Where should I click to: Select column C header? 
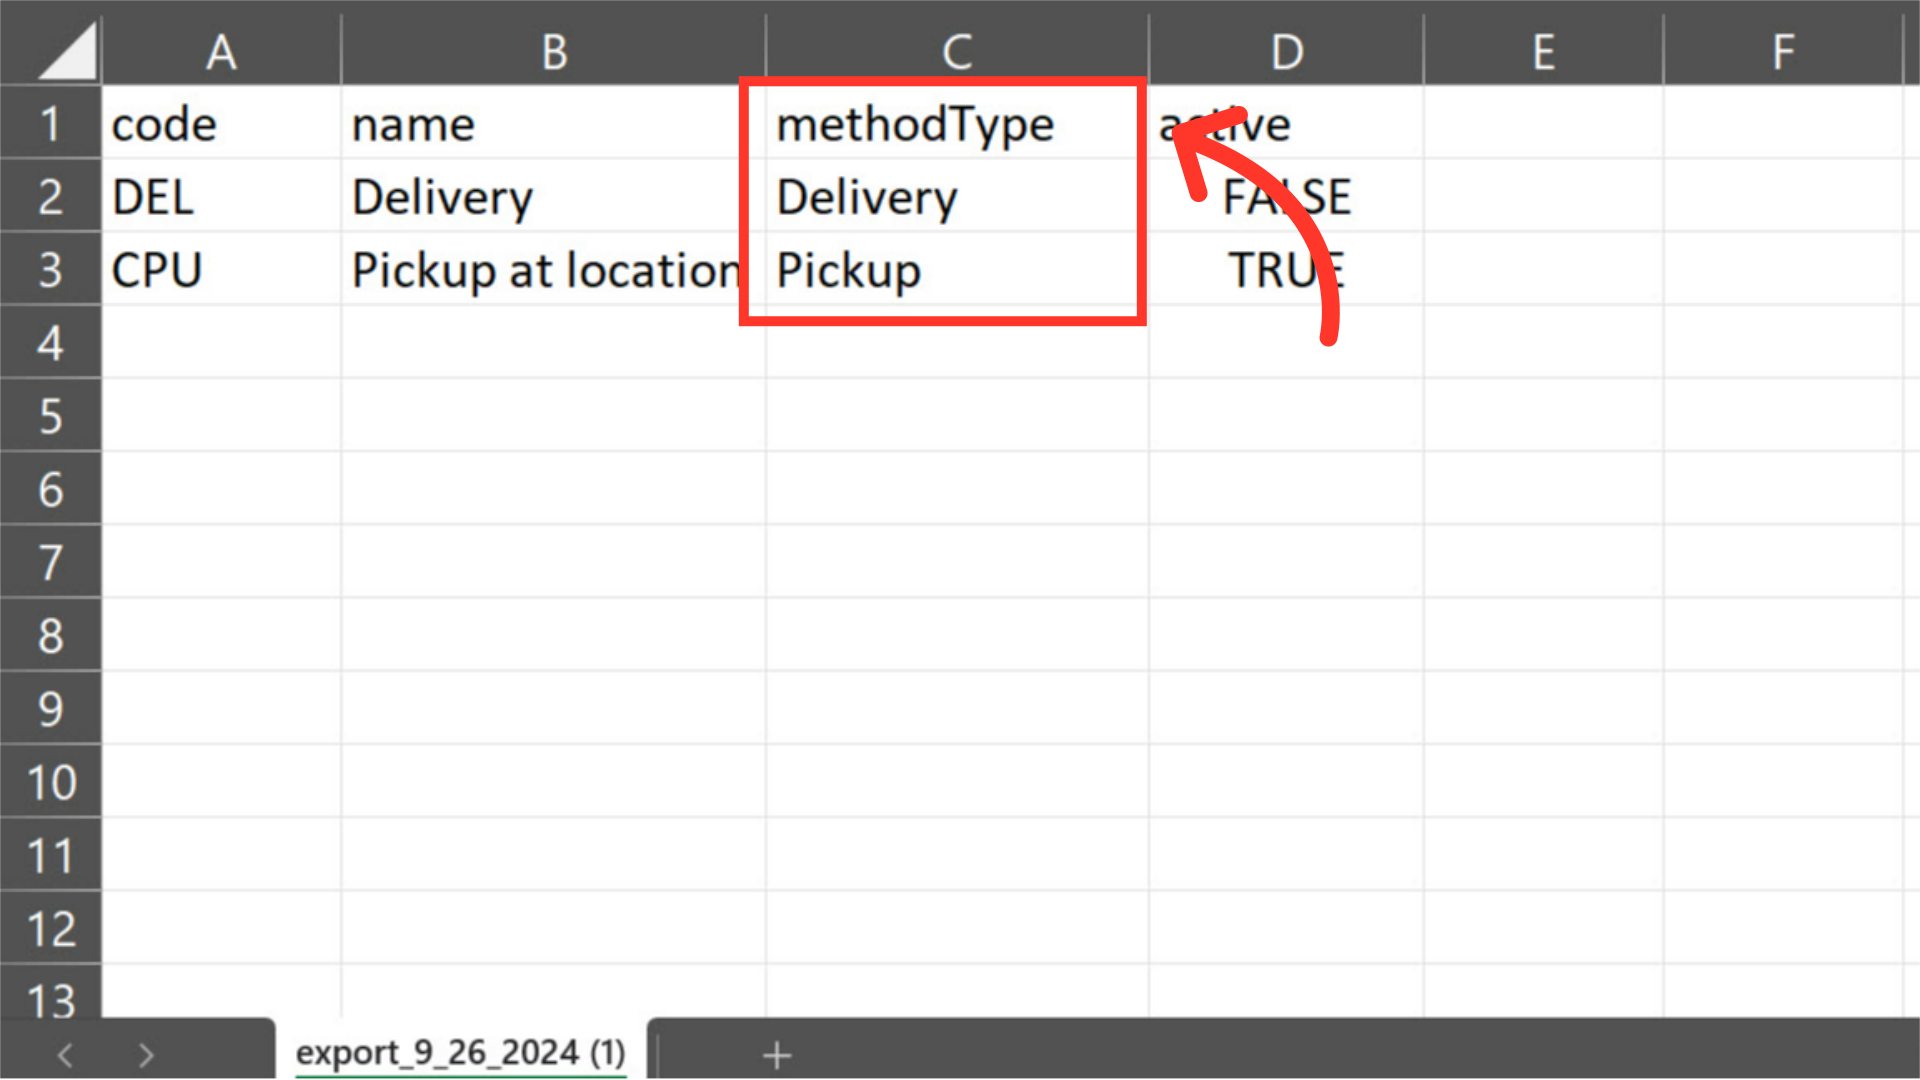[x=957, y=50]
